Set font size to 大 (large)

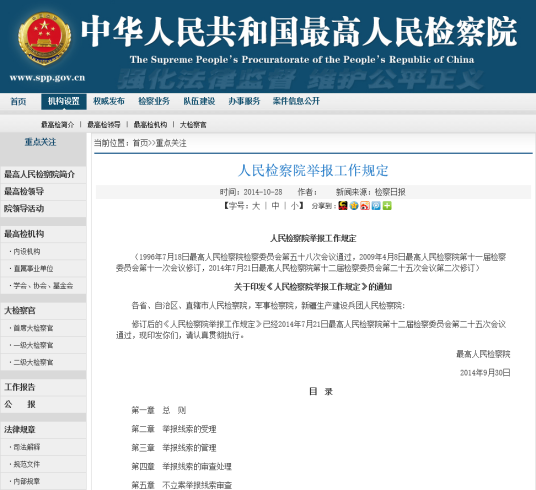coord(256,206)
